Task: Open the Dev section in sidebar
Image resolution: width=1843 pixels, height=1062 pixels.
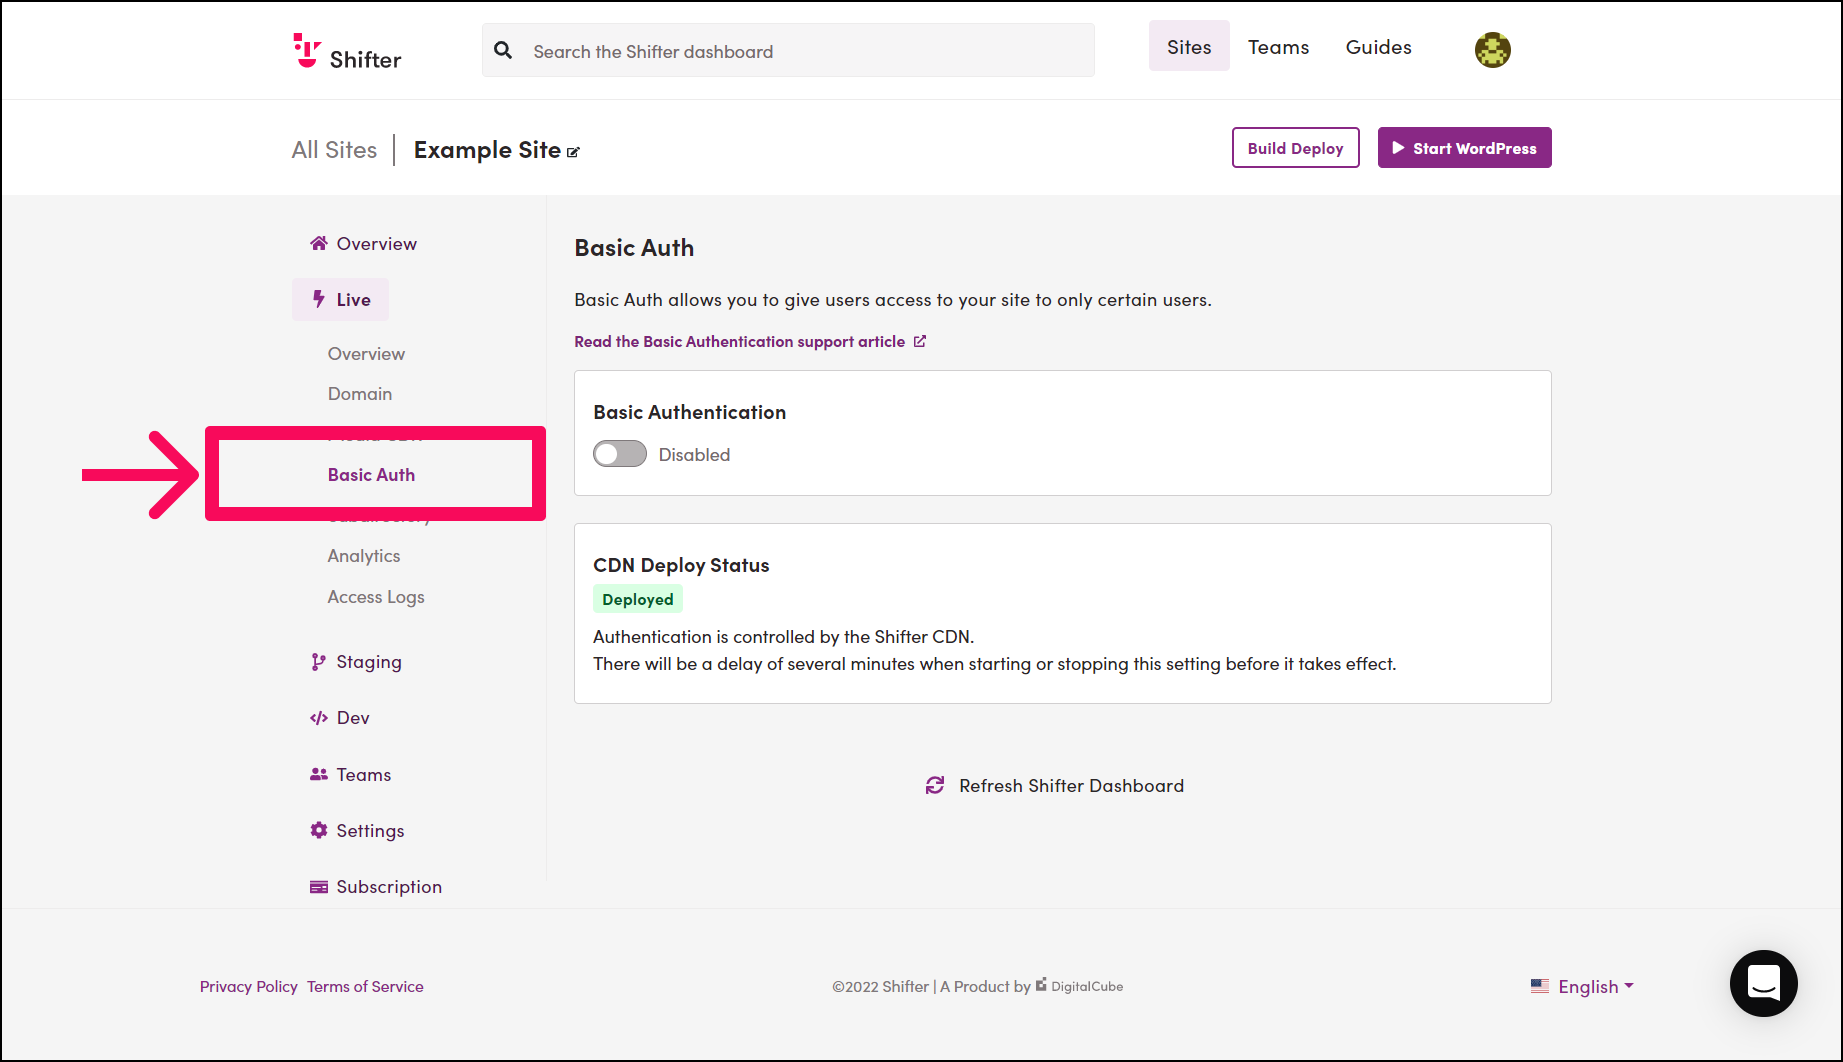Action: click(340, 718)
